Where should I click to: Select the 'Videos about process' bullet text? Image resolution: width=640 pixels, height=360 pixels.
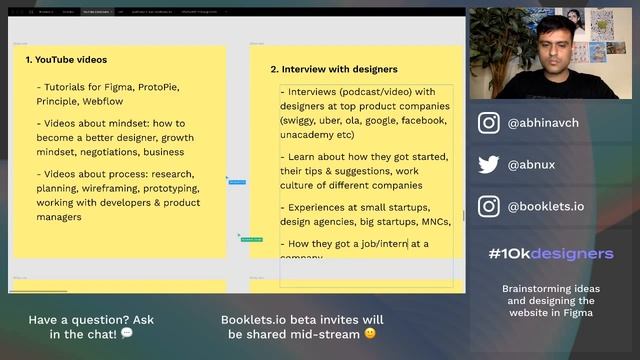pyautogui.click(x=118, y=196)
